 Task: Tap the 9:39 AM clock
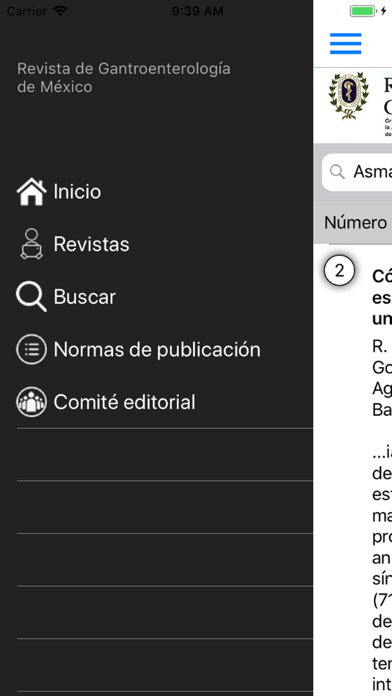197,11
